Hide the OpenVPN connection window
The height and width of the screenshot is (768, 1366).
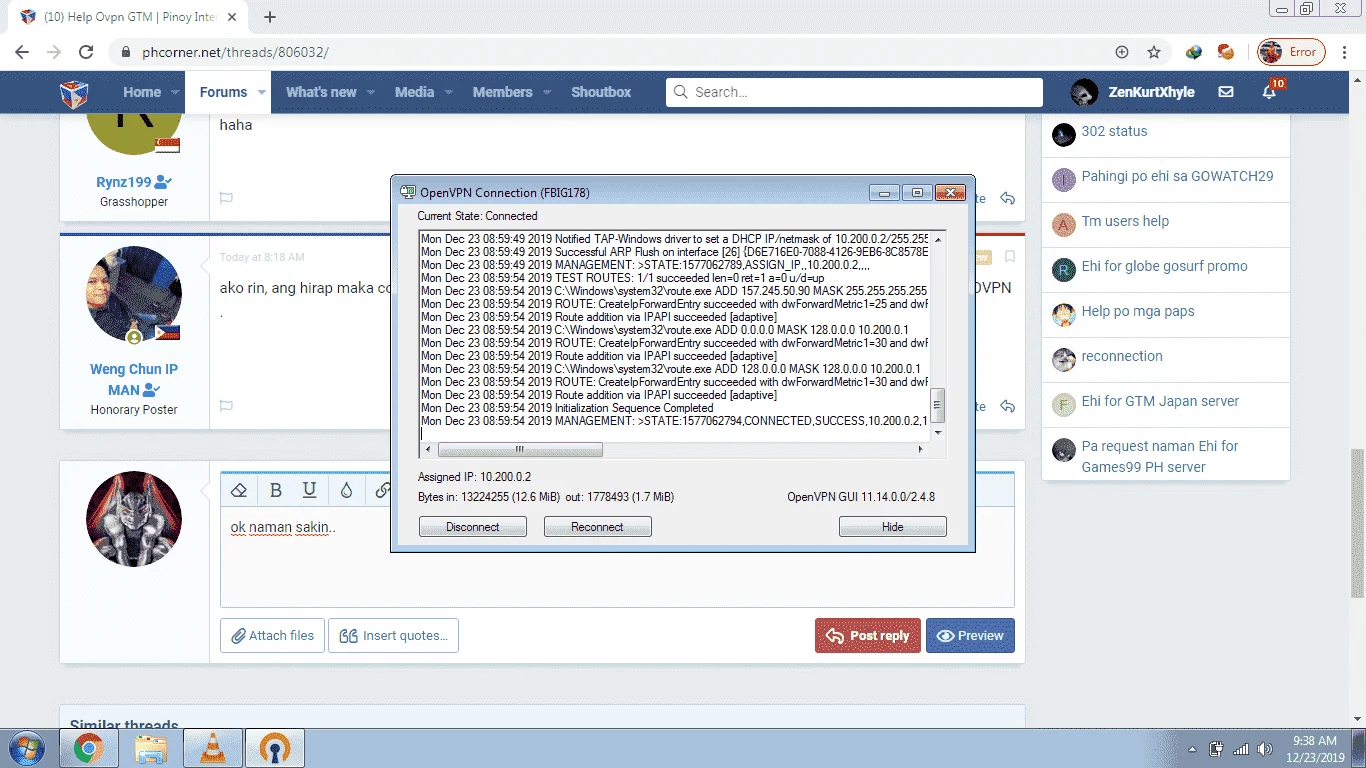(x=892, y=527)
